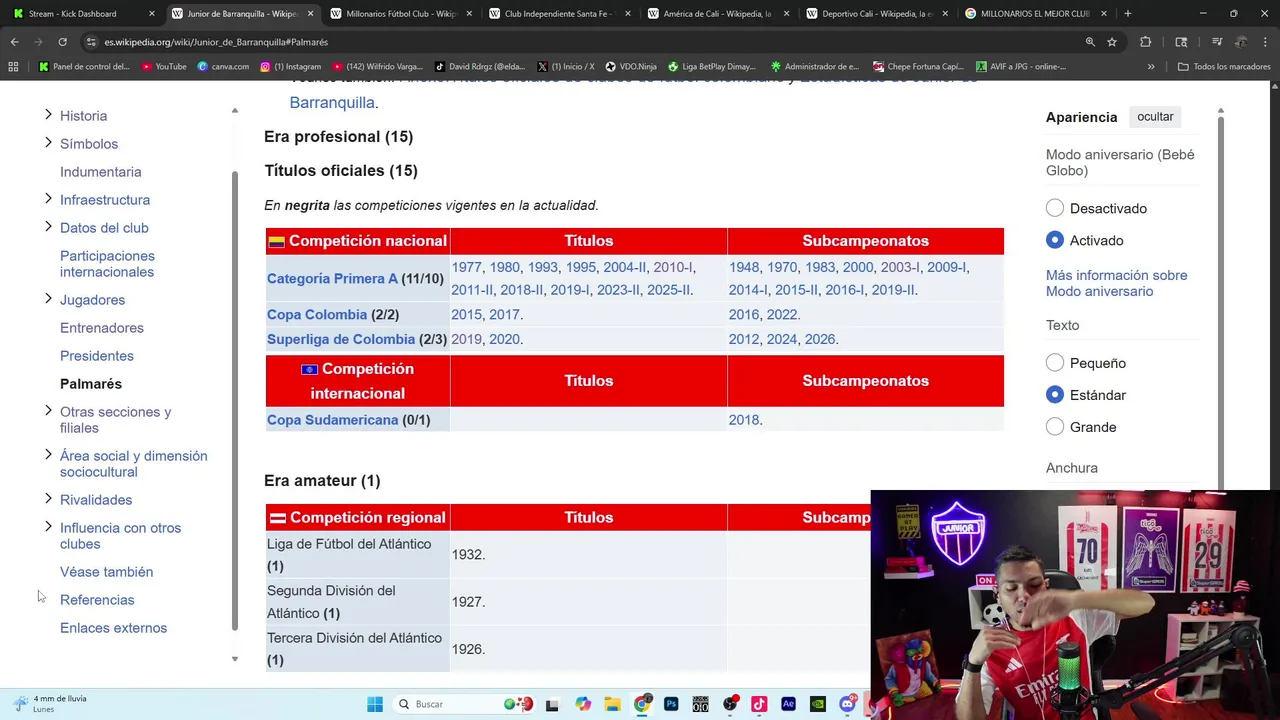Open the VDO.Ninja bookmark

[x=631, y=67]
